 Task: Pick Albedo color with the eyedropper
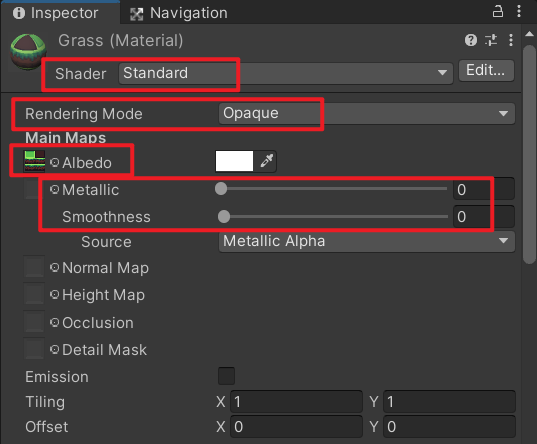pyautogui.click(x=266, y=161)
